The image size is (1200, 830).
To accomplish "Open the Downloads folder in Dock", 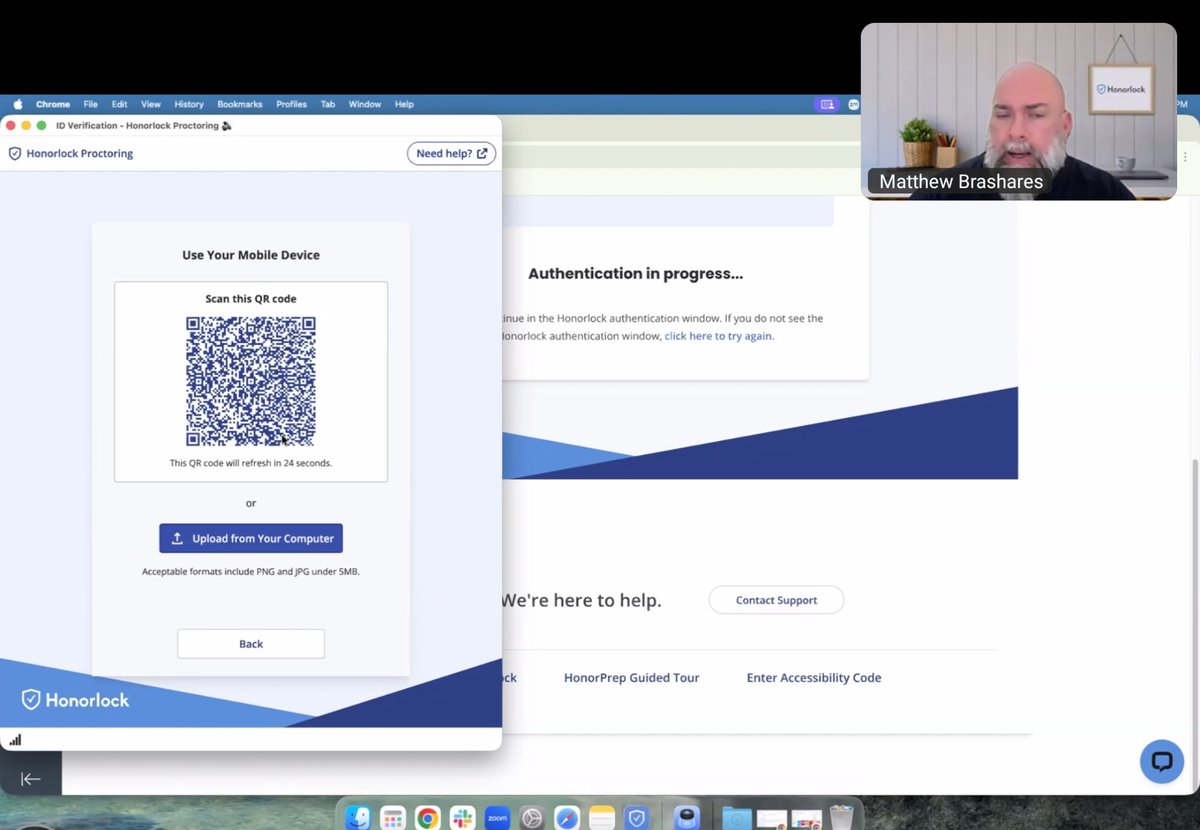I will (737, 818).
